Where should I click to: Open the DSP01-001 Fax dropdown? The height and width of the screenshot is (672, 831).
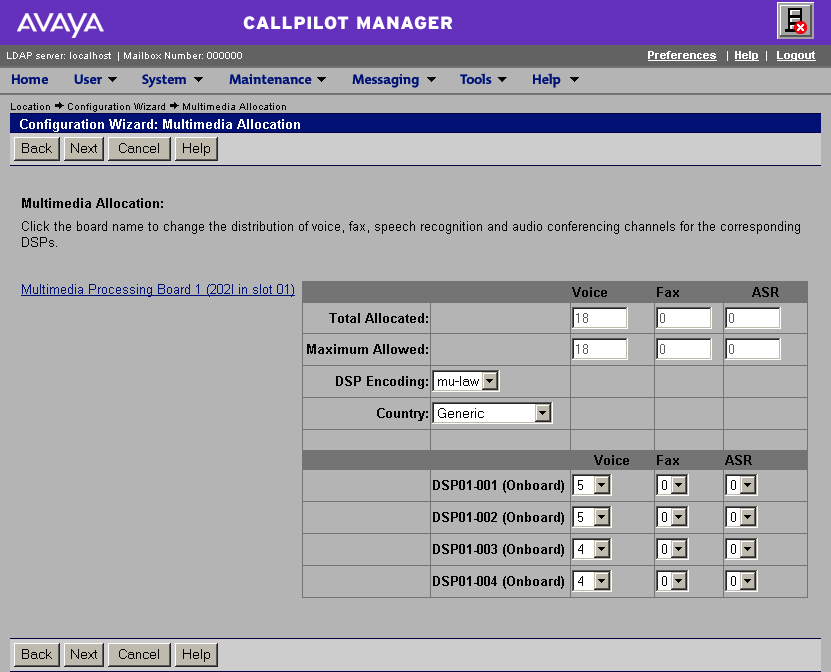click(672, 485)
